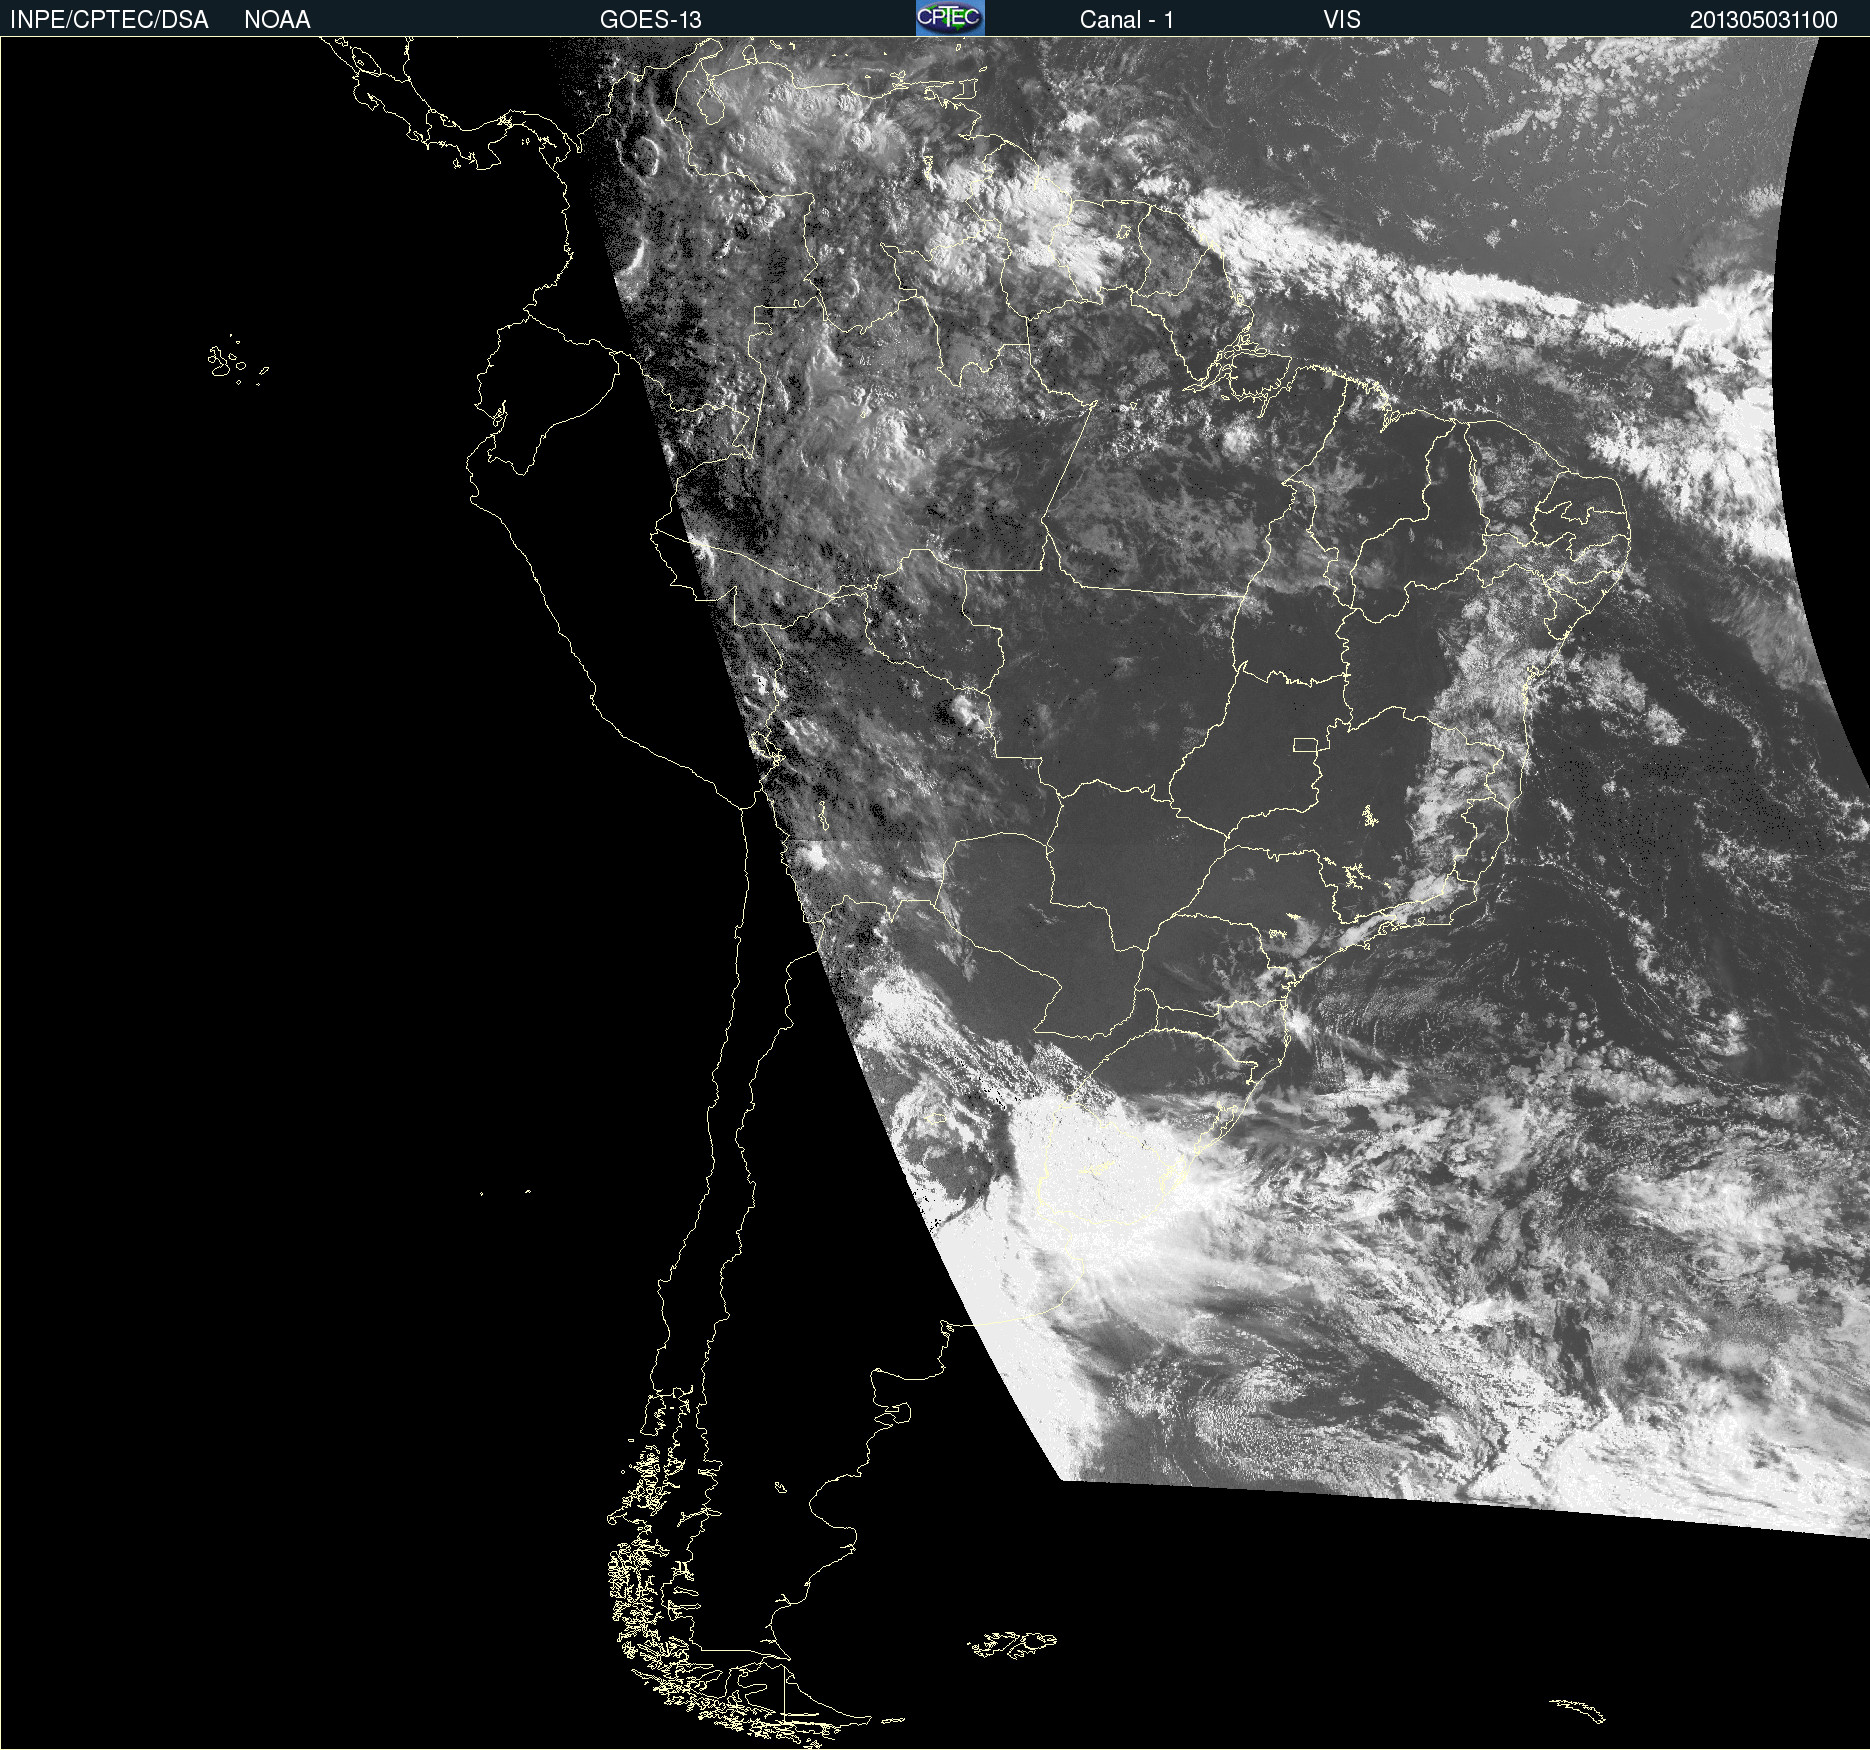The width and height of the screenshot is (1870, 1750).
Task: Click the NOAA label in the header
Action: 277,19
